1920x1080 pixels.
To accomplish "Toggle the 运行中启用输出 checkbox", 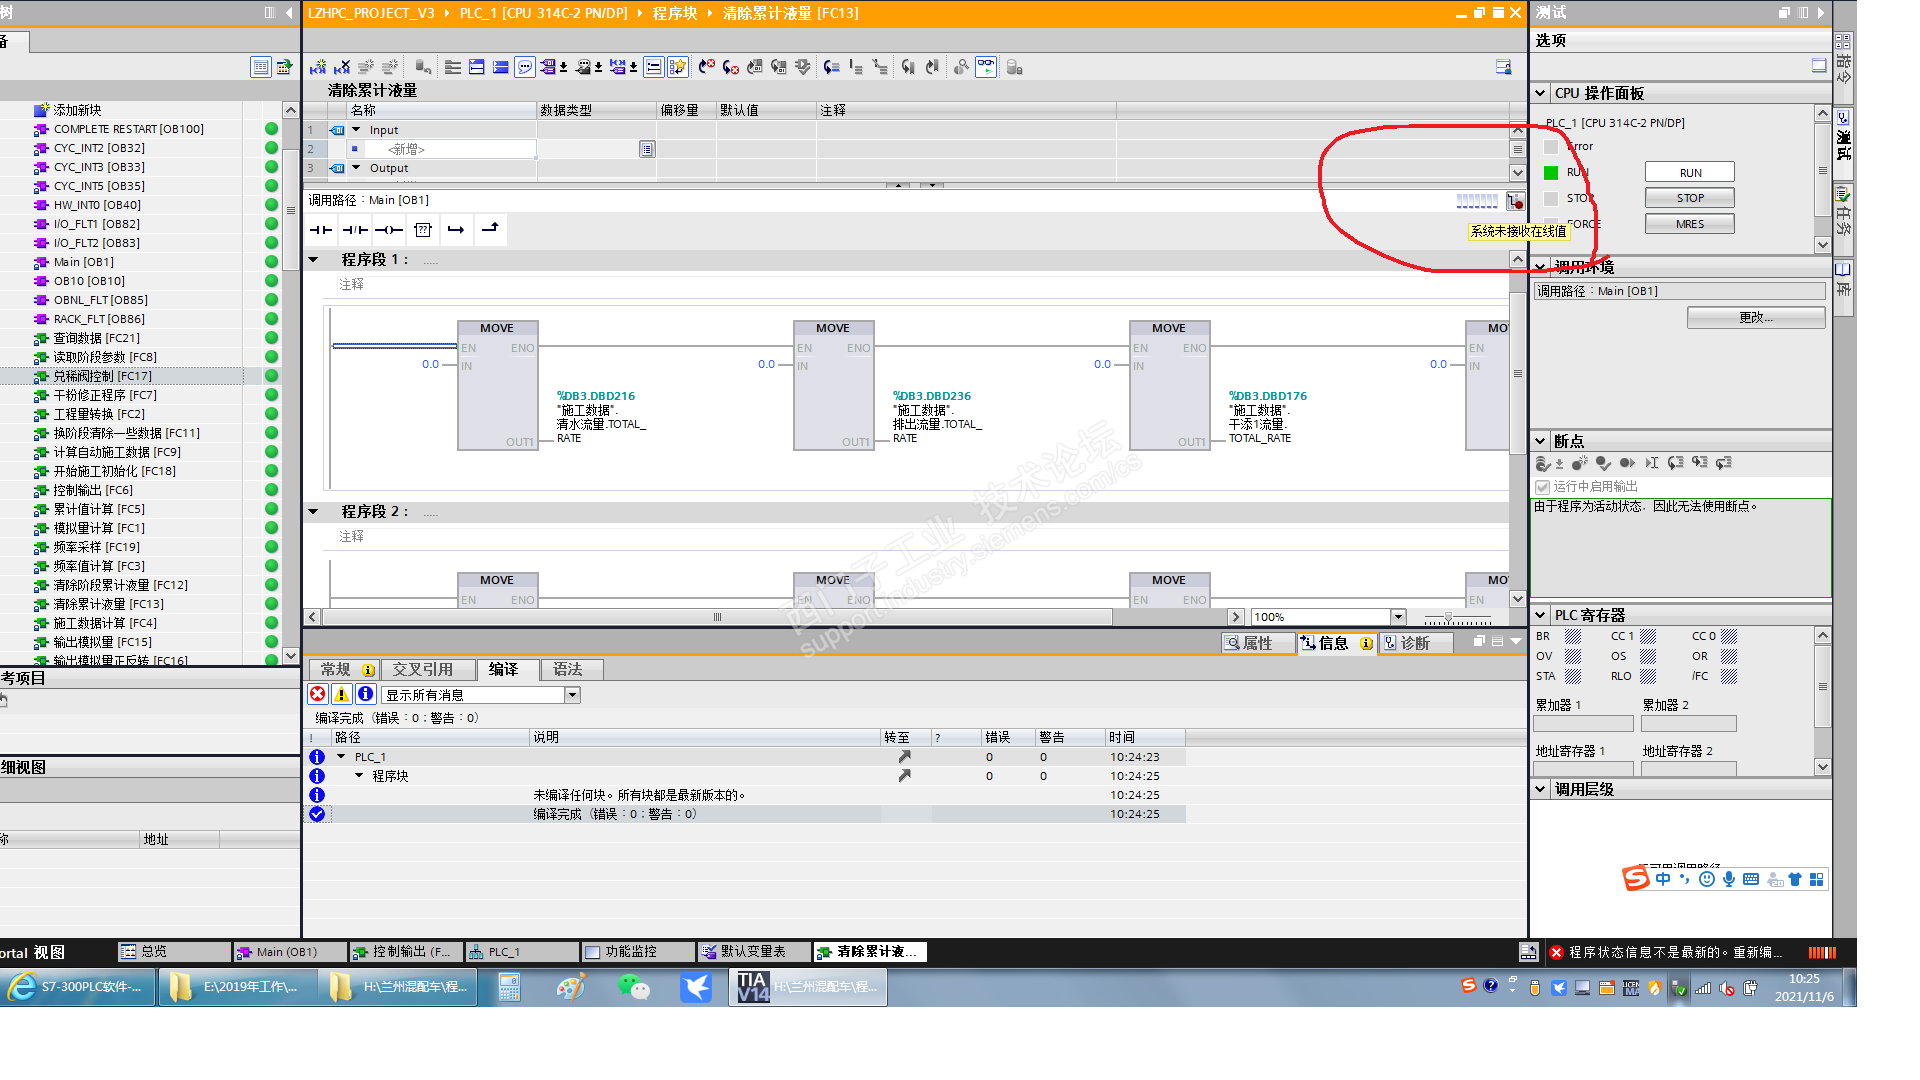I will [1543, 487].
